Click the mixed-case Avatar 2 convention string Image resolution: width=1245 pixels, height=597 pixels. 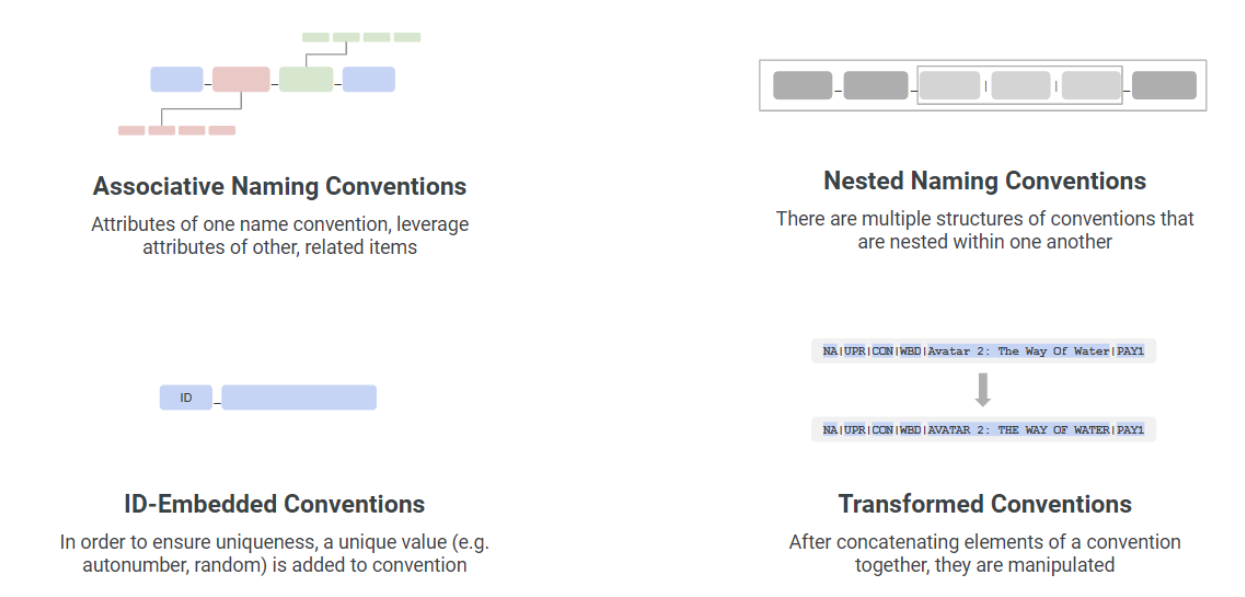(983, 352)
